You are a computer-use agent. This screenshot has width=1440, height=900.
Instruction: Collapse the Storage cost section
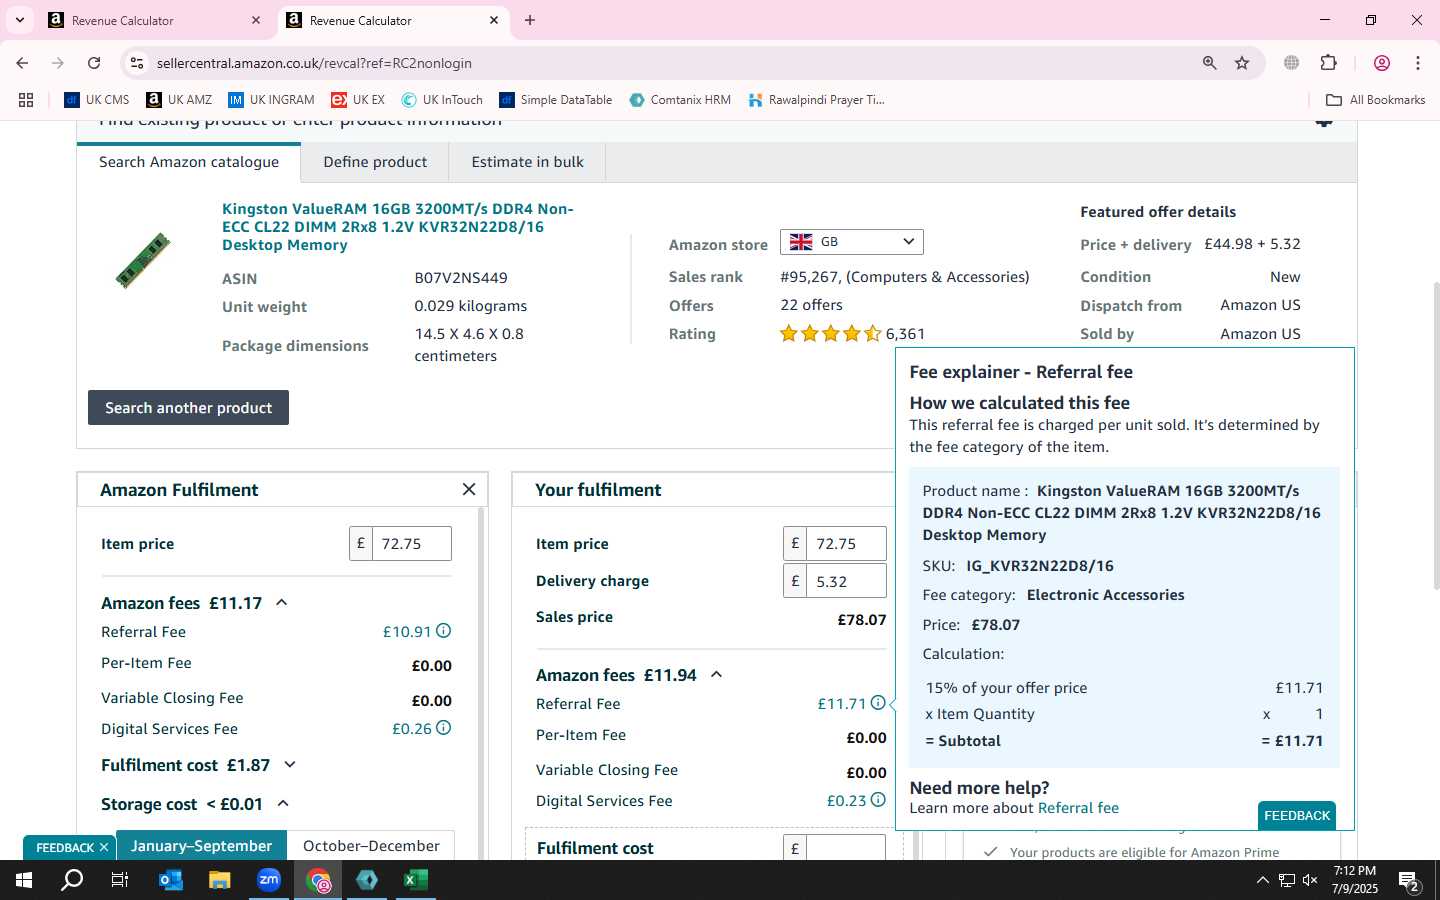click(x=283, y=804)
